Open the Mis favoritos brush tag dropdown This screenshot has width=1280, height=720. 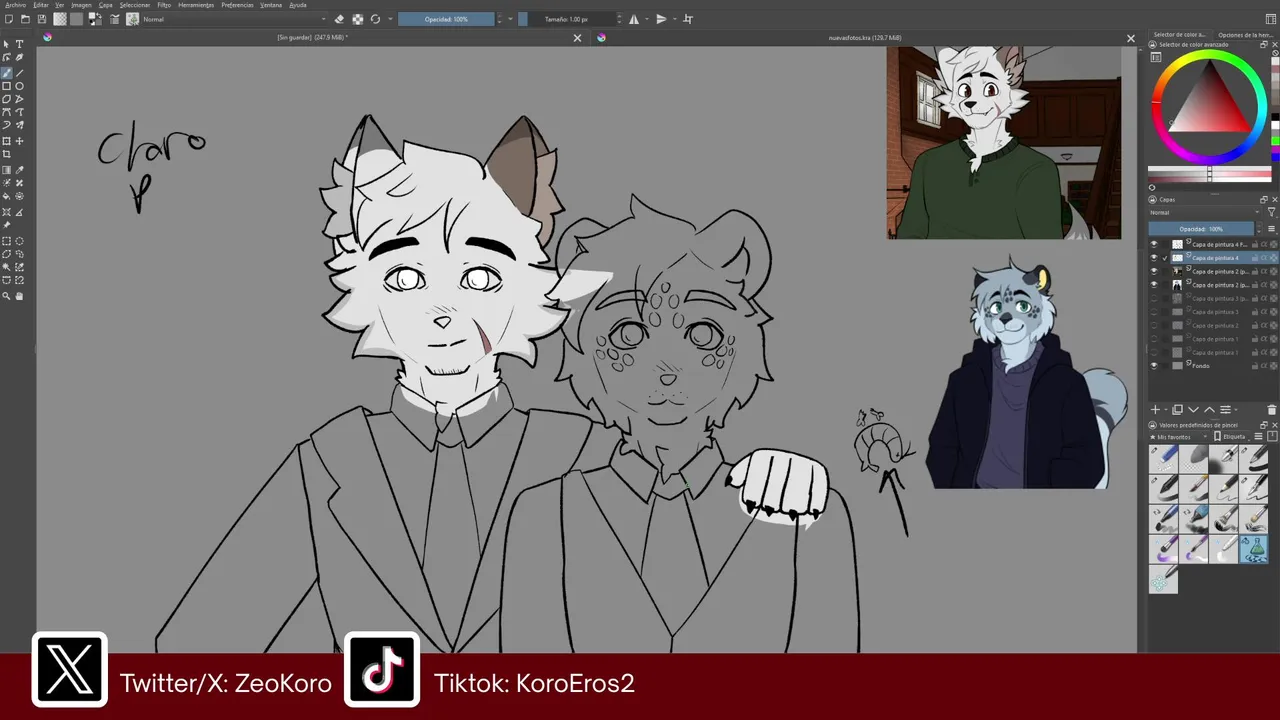(x=1178, y=437)
